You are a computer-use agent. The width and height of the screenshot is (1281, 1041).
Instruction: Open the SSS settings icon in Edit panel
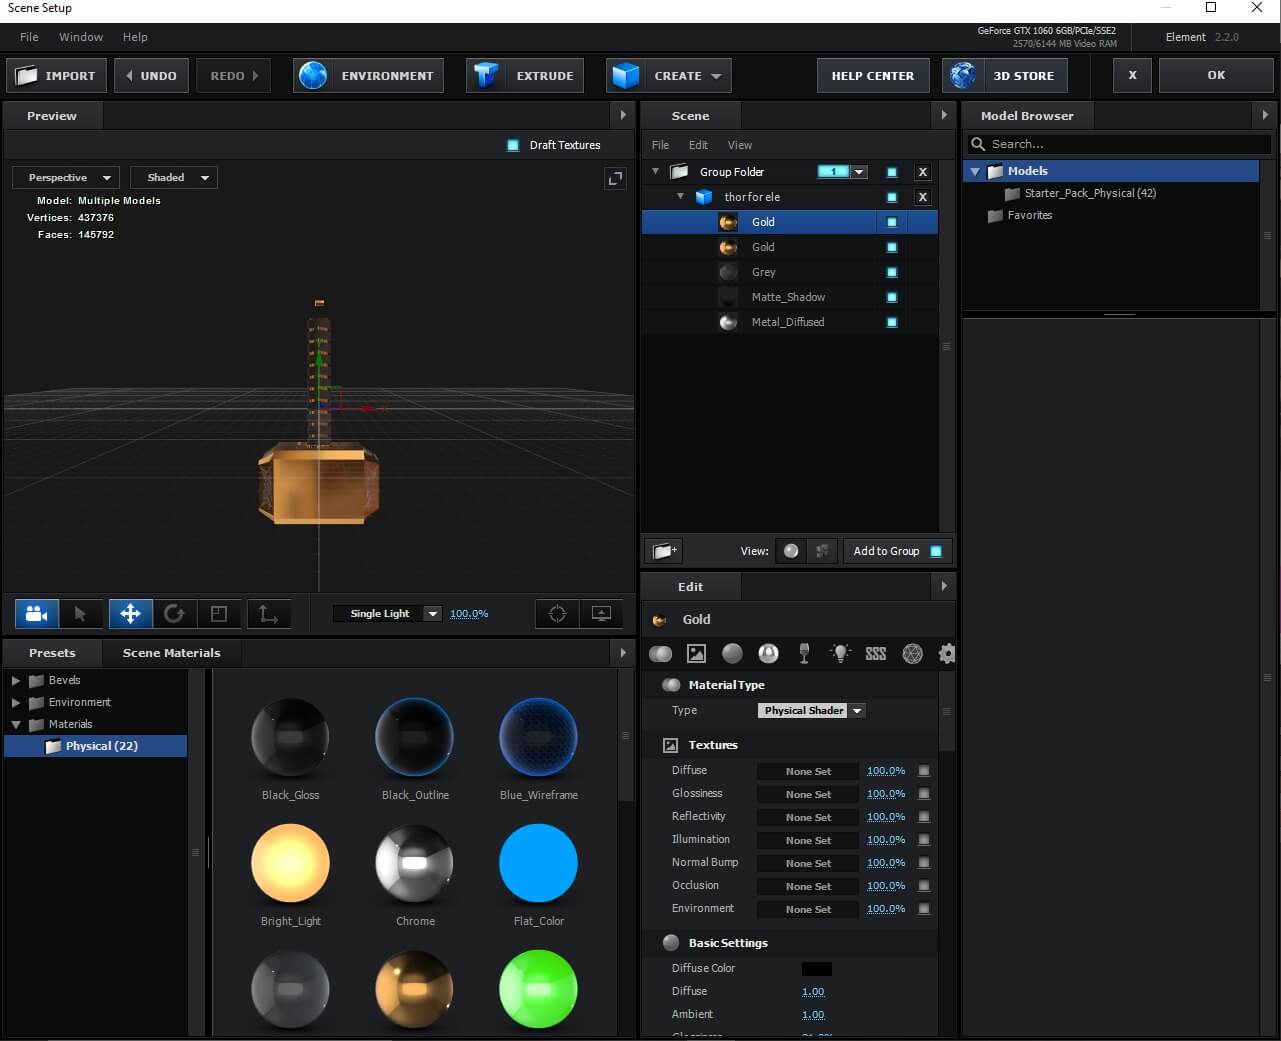[876, 654]
